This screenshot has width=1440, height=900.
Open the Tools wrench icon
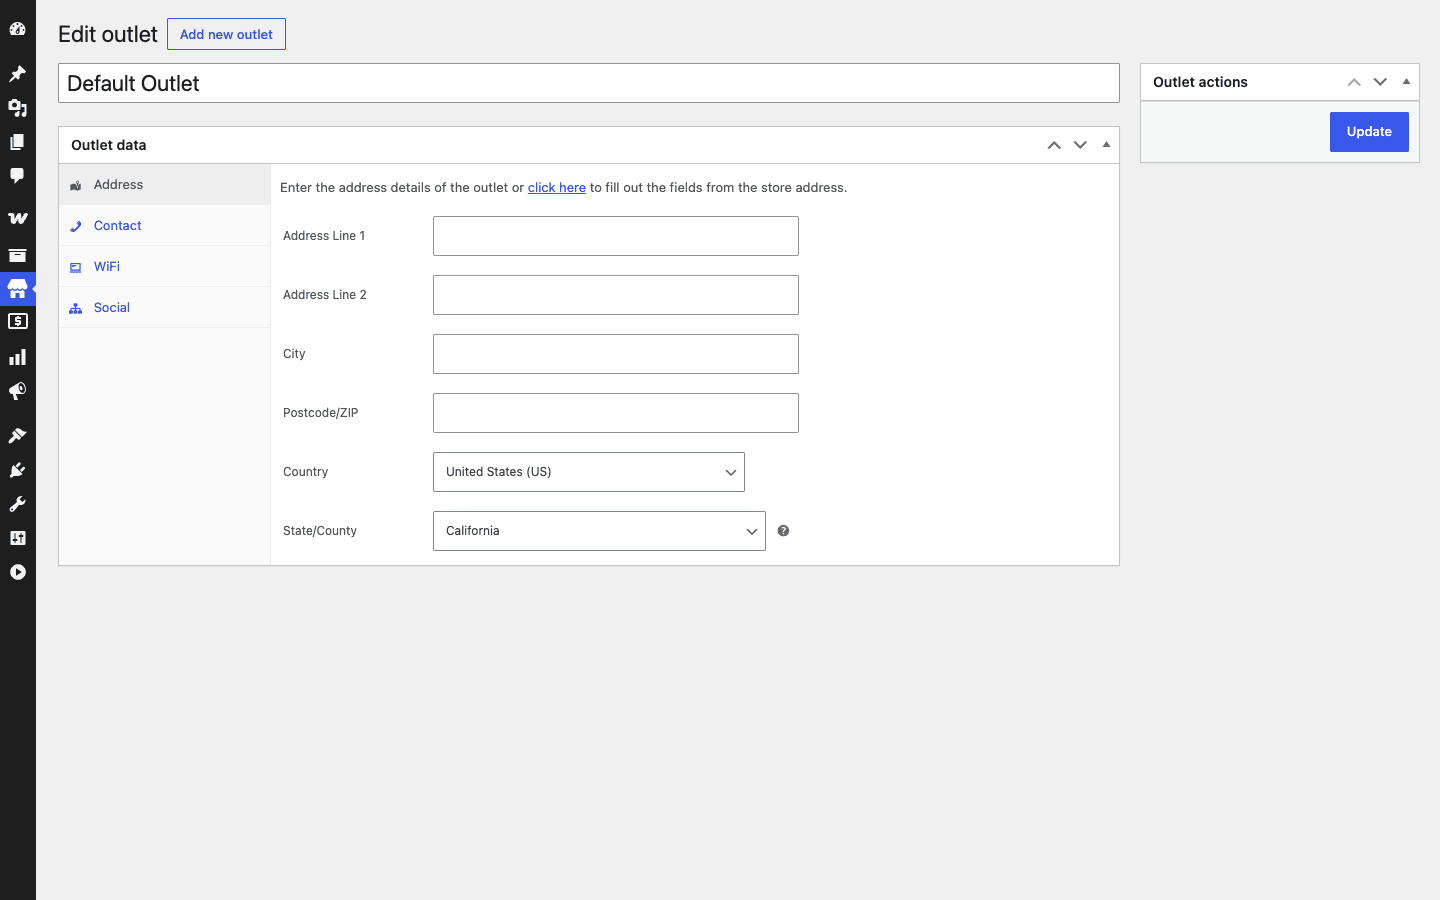(17, 504)
